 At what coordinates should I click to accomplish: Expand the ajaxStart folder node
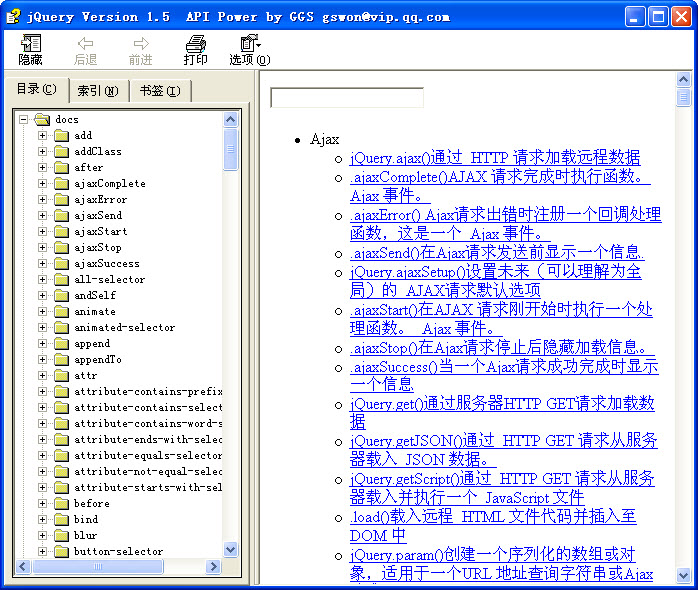click(x=42, y=232)
